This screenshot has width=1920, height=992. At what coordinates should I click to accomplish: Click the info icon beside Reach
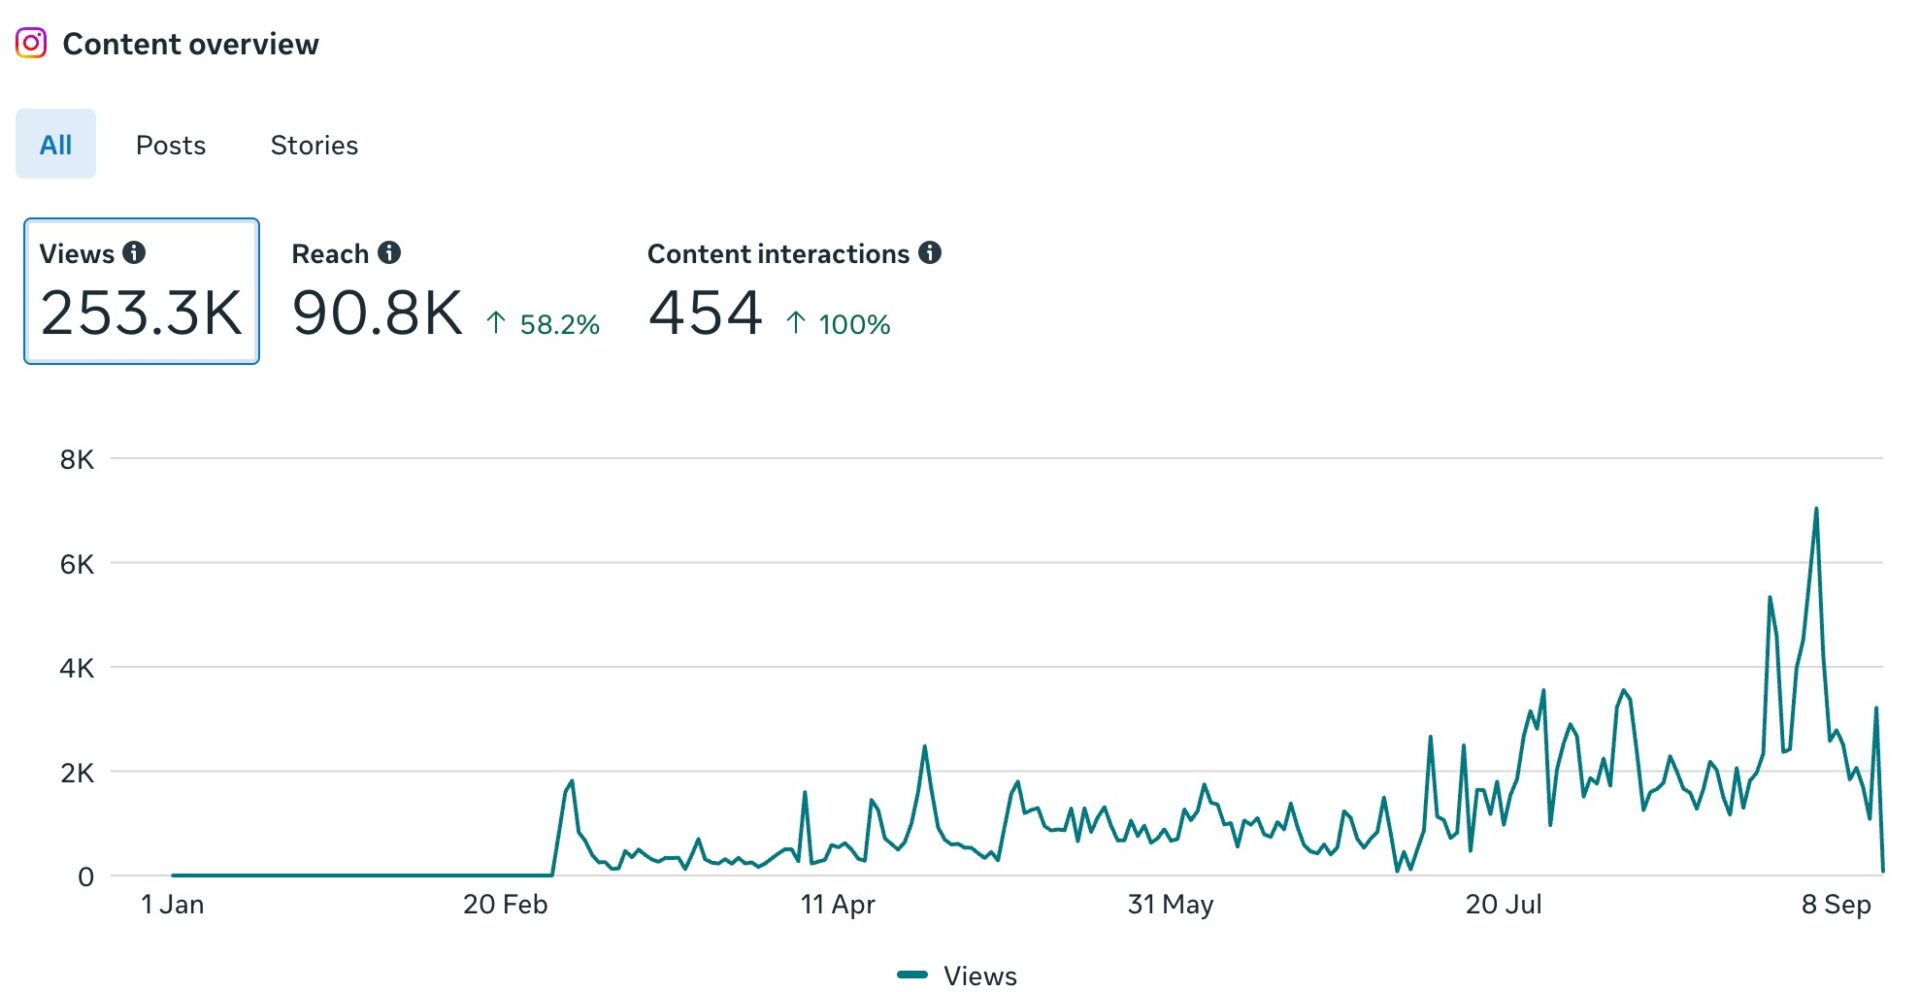[x=389, y=253]
